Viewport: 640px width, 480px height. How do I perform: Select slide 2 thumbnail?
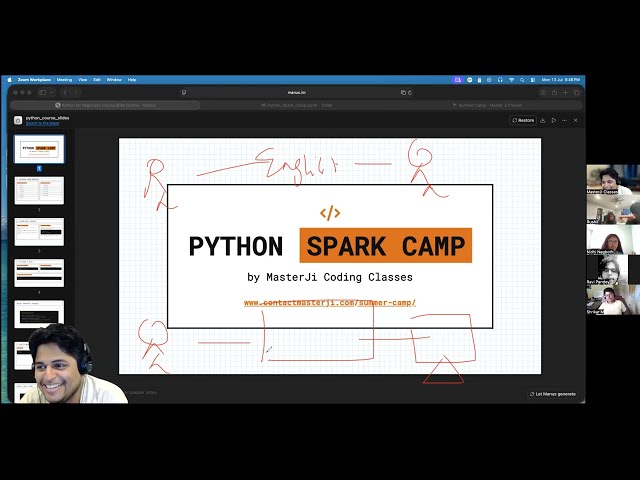tap(39, 191)
